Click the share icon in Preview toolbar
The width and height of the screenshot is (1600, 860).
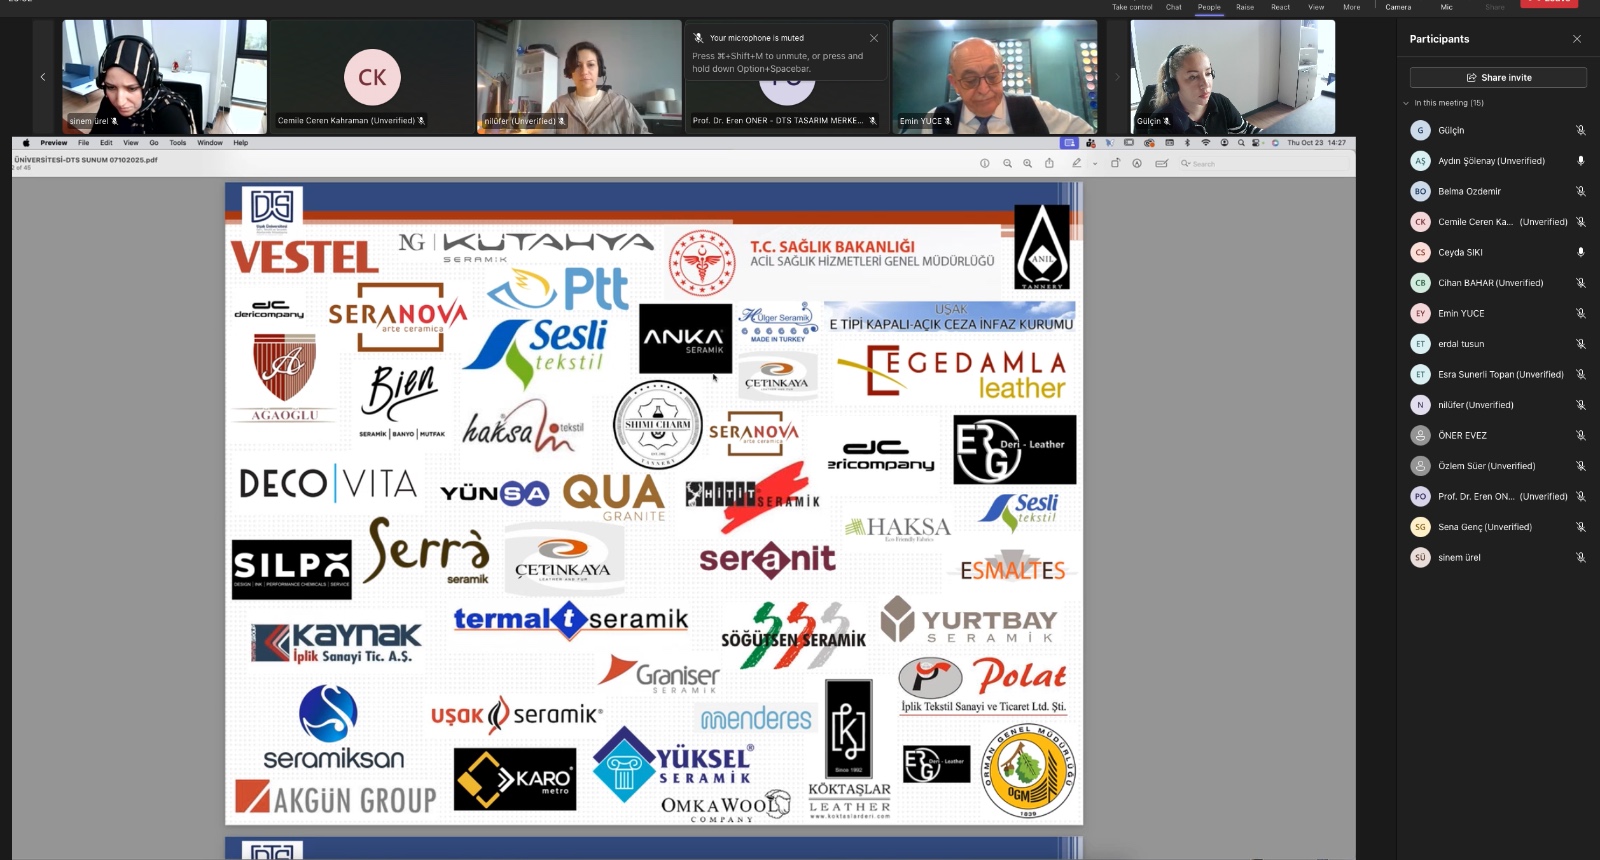[x=1049, y=163]
